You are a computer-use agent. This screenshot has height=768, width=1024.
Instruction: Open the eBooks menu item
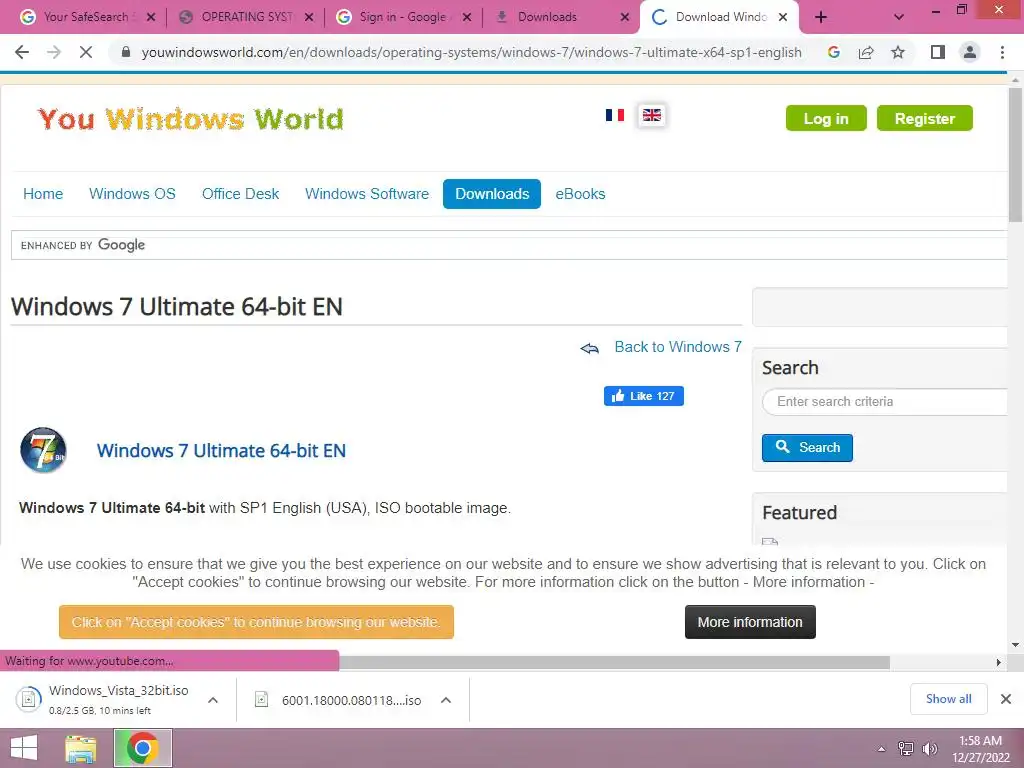coord(581,194)
